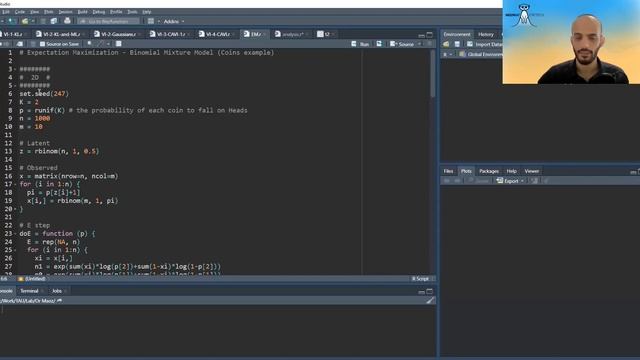This screenshot has height=360, width=640.
Task: Switch to the VI-2-Gaussians.r tab
Action: (x=117, y=34)
